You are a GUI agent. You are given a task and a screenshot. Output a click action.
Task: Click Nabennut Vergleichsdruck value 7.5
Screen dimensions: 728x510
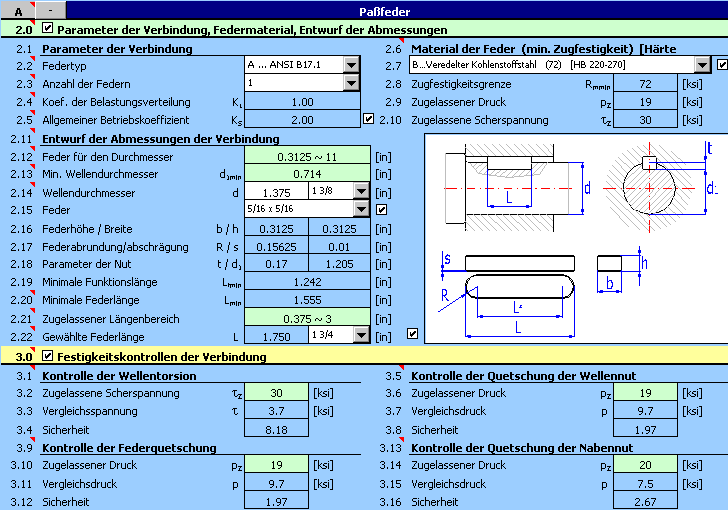click(x=645, y=484)
